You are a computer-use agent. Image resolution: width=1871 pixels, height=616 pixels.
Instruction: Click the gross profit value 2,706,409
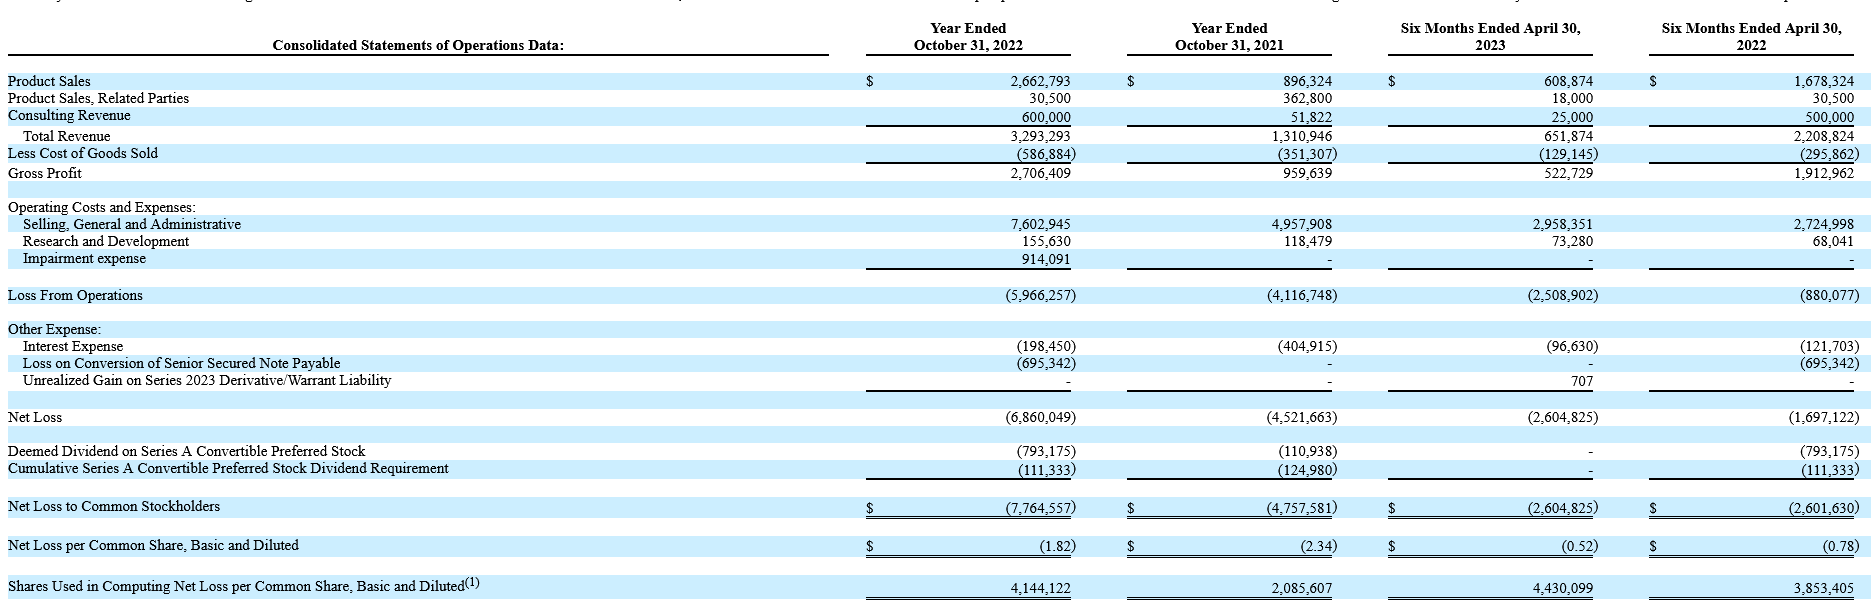point(1040,173)
